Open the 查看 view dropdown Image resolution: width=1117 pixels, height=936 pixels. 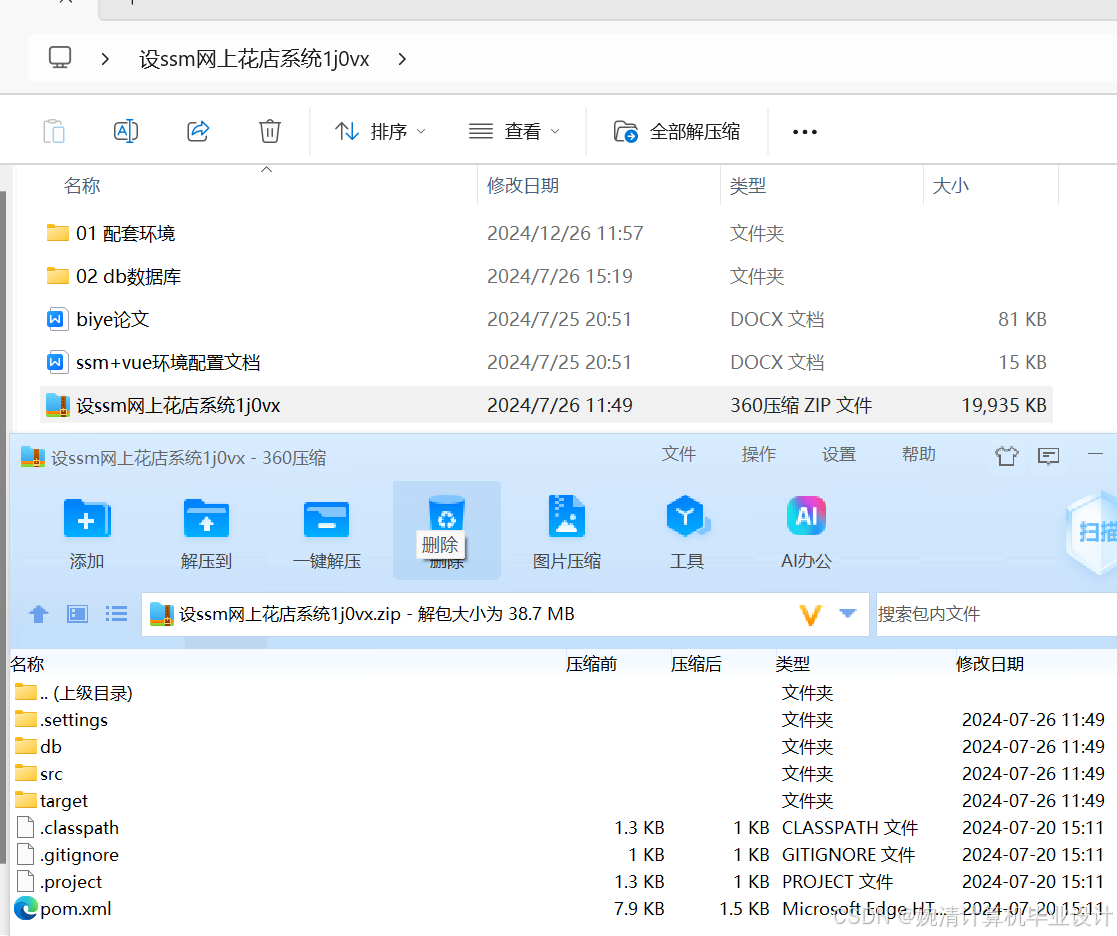coord(514,131)
